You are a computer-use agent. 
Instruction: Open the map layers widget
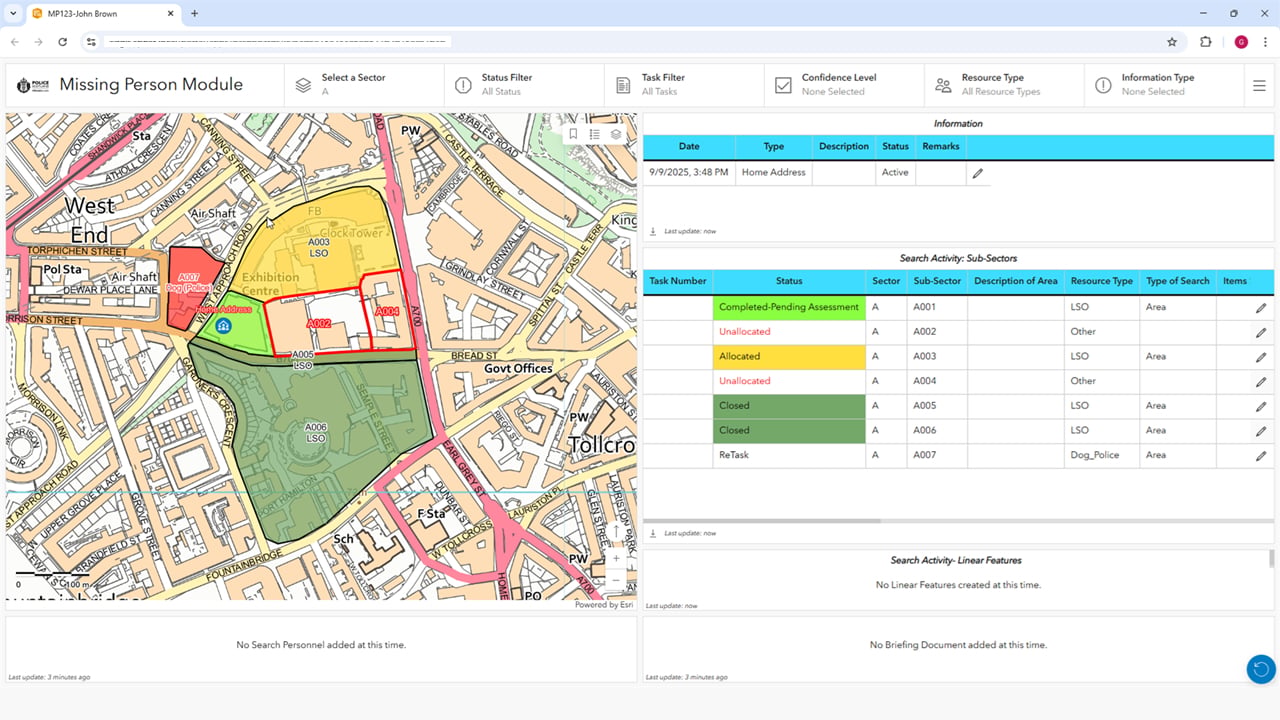pyautogui.click(x=616, y=134)
